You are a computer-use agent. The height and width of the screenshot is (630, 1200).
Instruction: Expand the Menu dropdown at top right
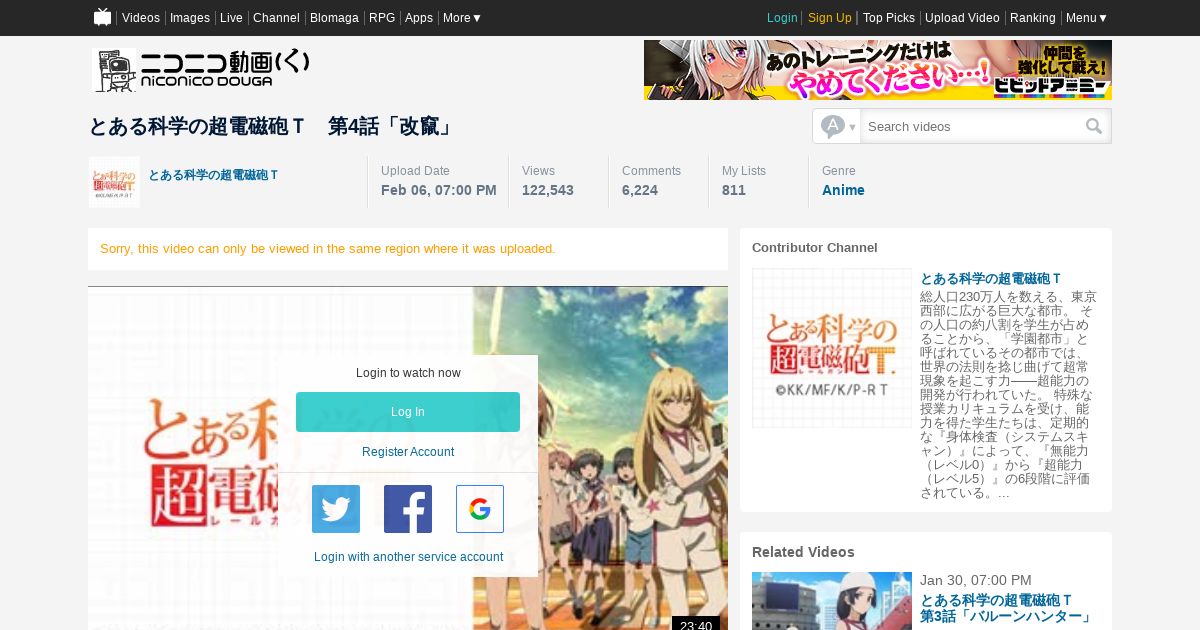(1087, 18)
